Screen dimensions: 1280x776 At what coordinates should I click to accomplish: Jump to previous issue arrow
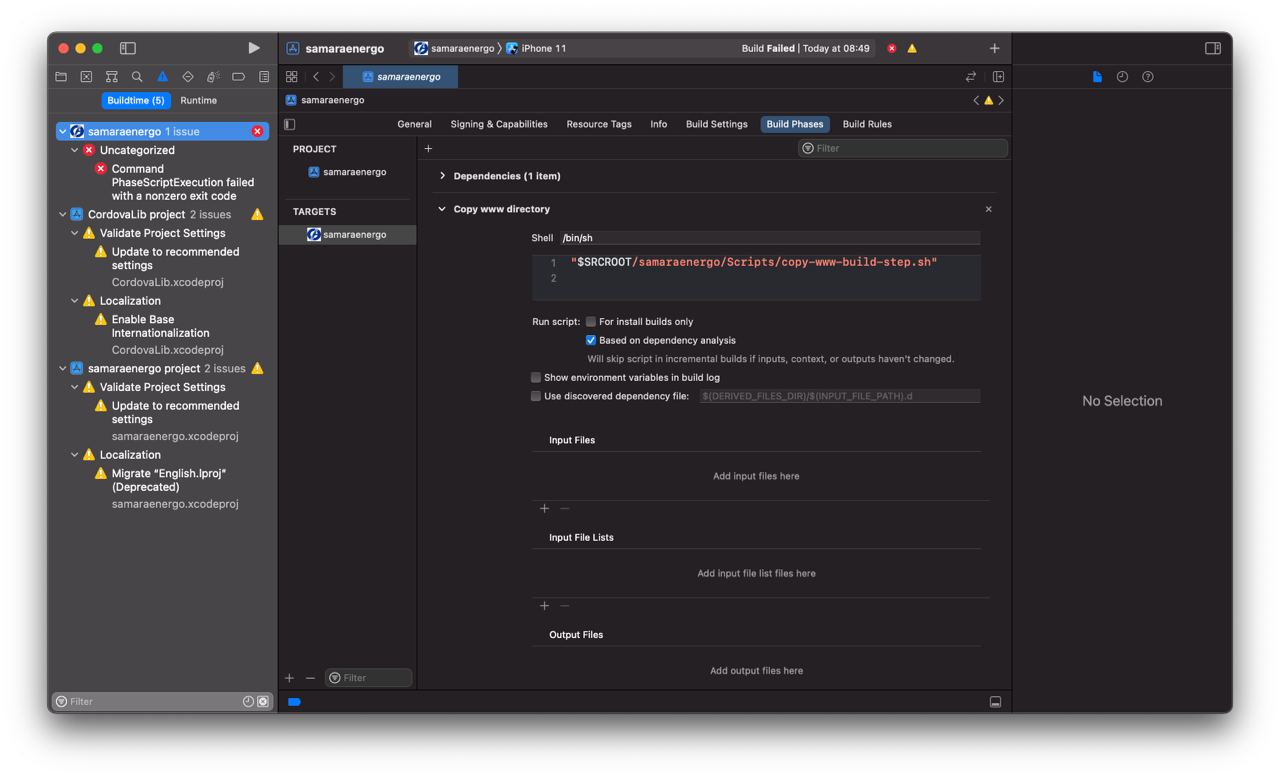(x=976, y=100)
